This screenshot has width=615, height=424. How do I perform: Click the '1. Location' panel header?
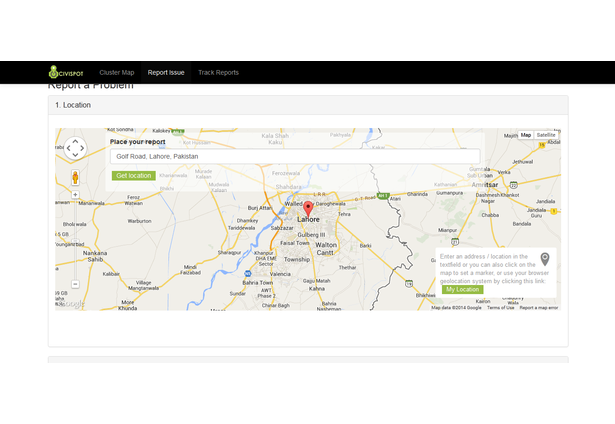point(308,105)
